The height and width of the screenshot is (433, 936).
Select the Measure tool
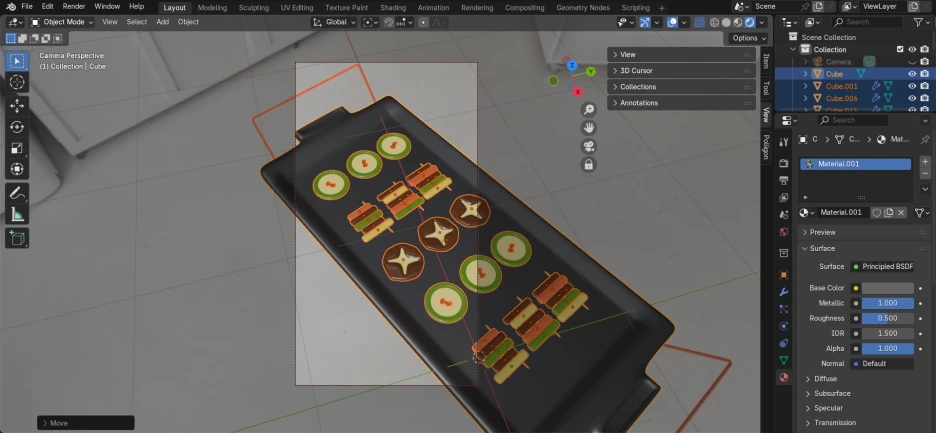pos(17,214)
